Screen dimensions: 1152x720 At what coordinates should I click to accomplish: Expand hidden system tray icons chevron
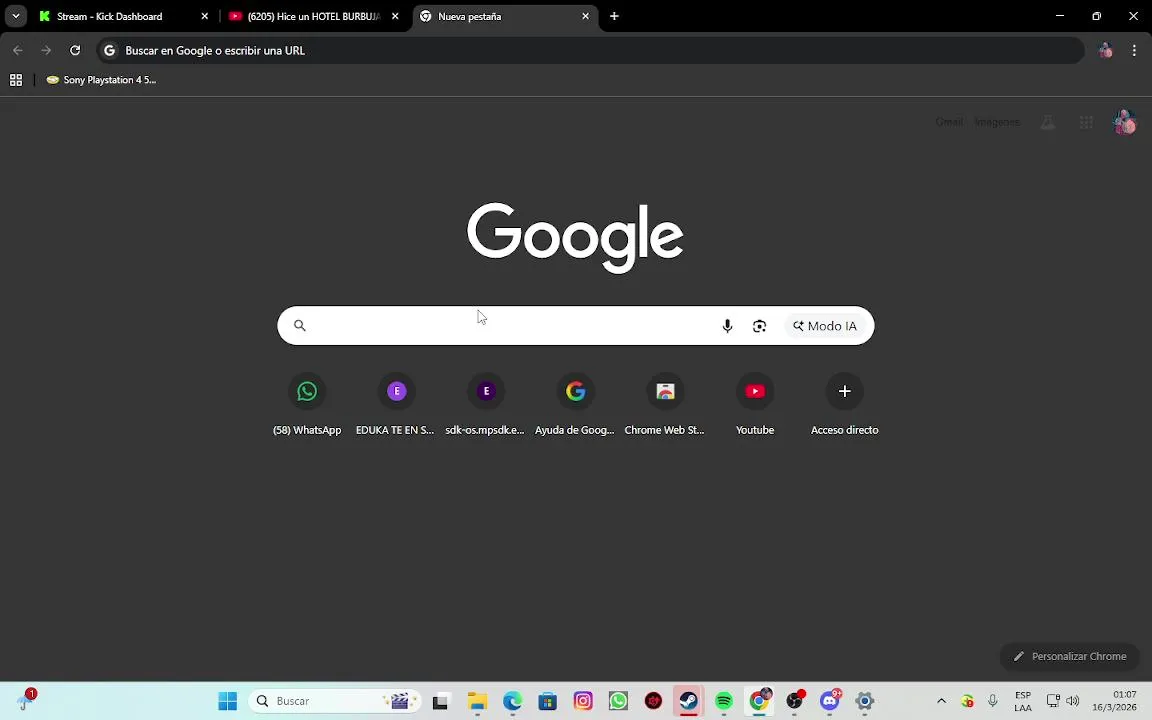click(941, 701)
